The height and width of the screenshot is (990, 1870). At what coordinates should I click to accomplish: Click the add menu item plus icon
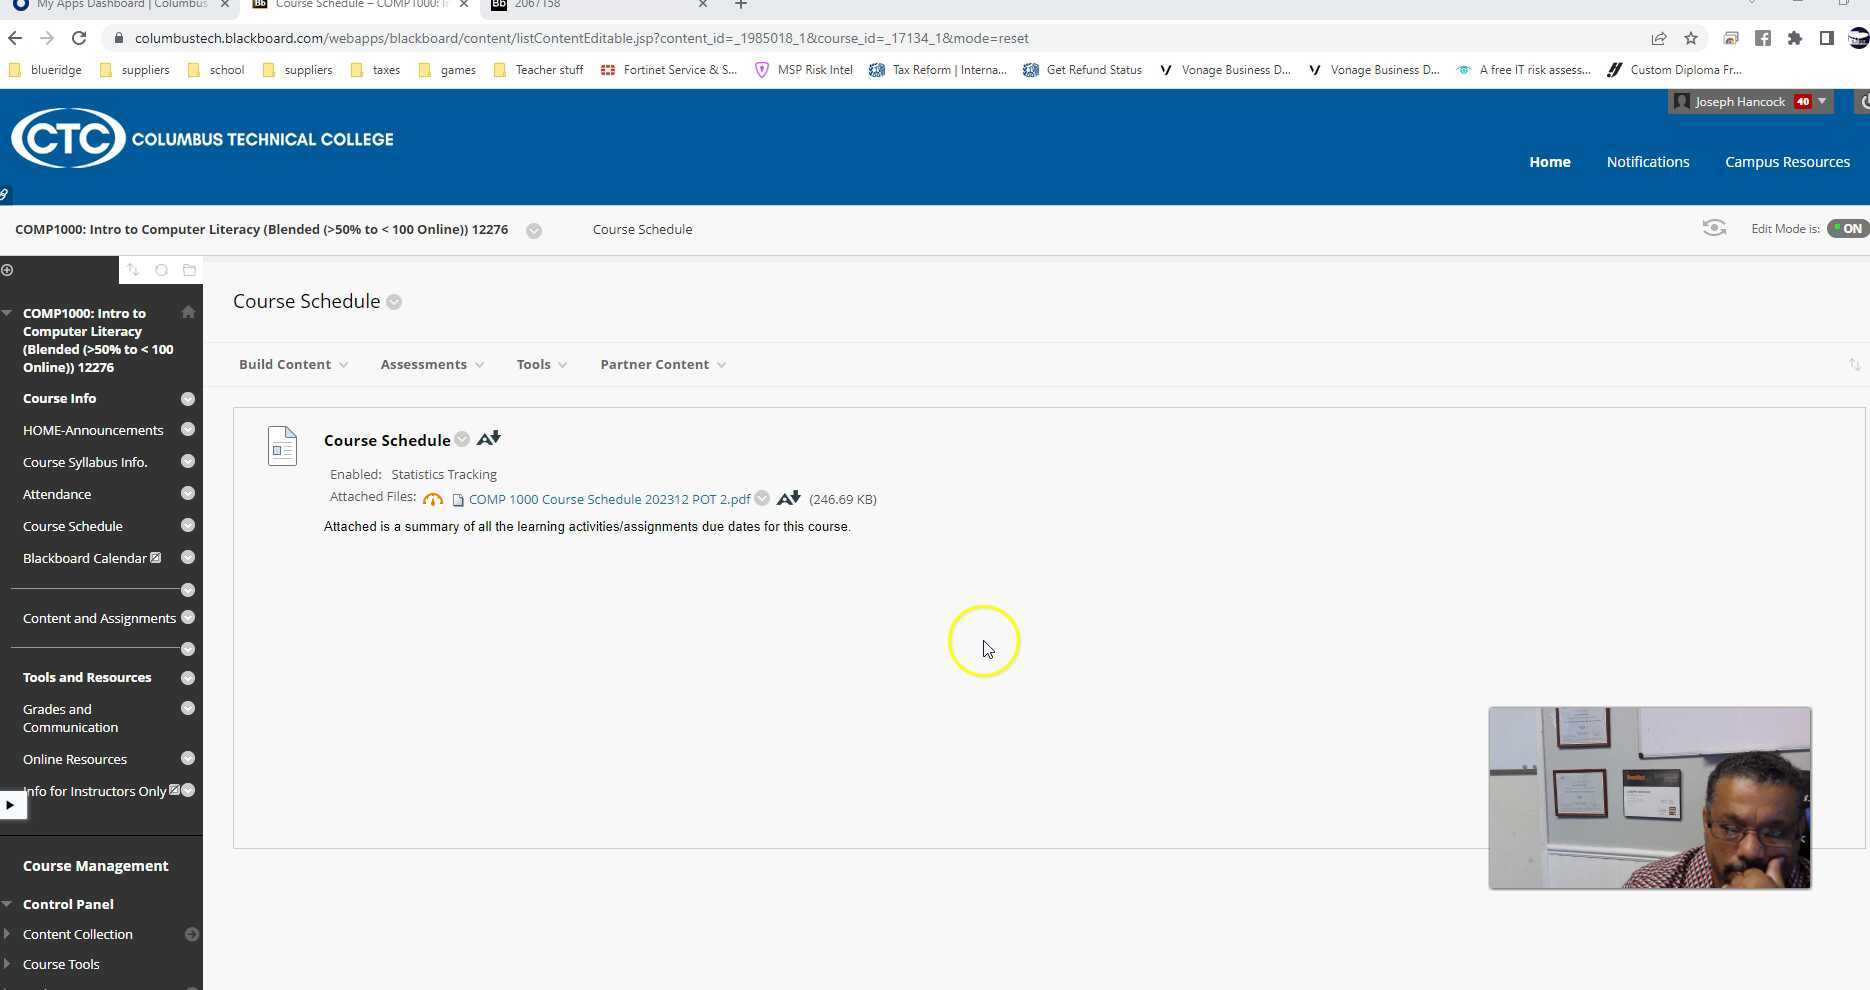7,269
